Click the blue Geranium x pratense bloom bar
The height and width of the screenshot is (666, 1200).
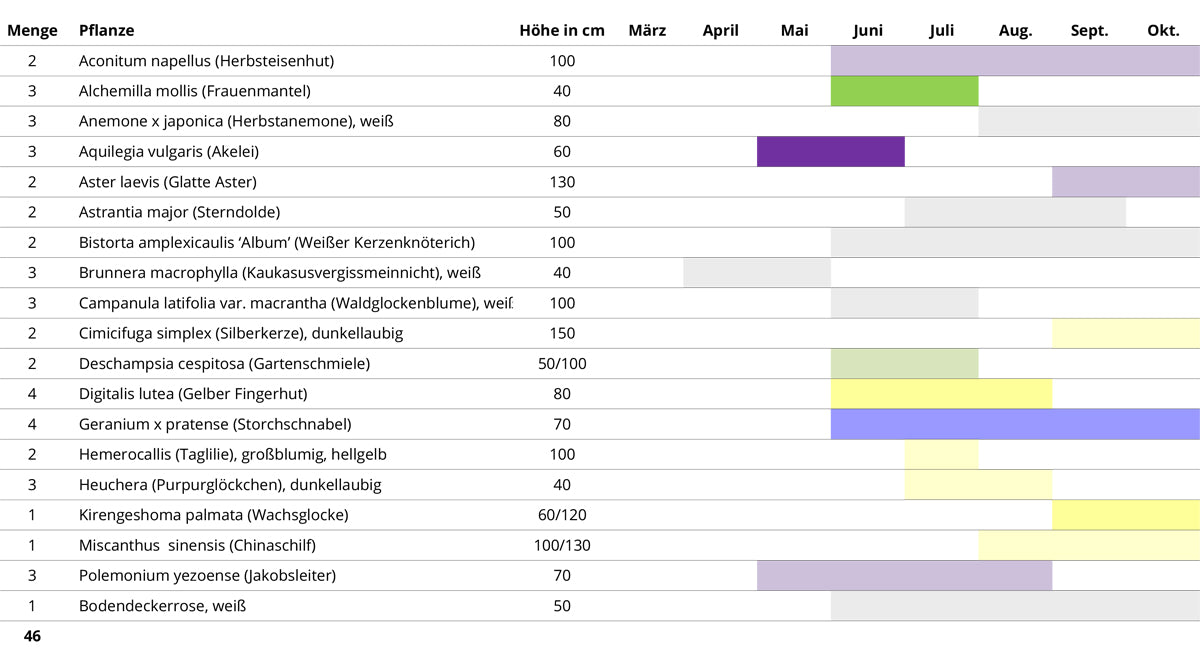[1015, 424]
